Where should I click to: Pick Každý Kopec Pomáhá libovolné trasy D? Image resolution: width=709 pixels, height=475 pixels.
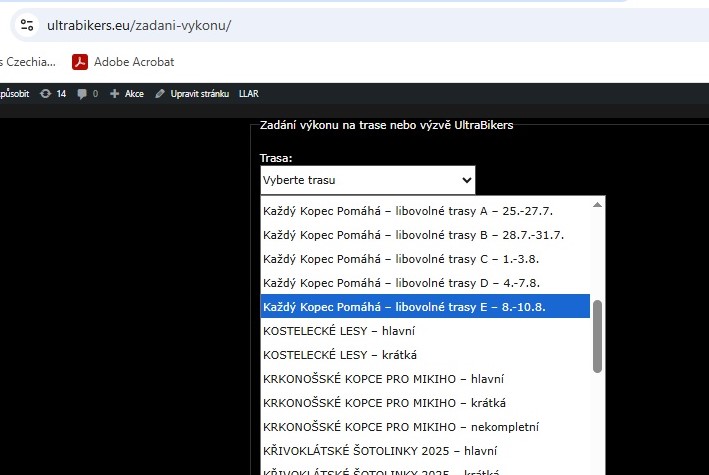(405, 283)
